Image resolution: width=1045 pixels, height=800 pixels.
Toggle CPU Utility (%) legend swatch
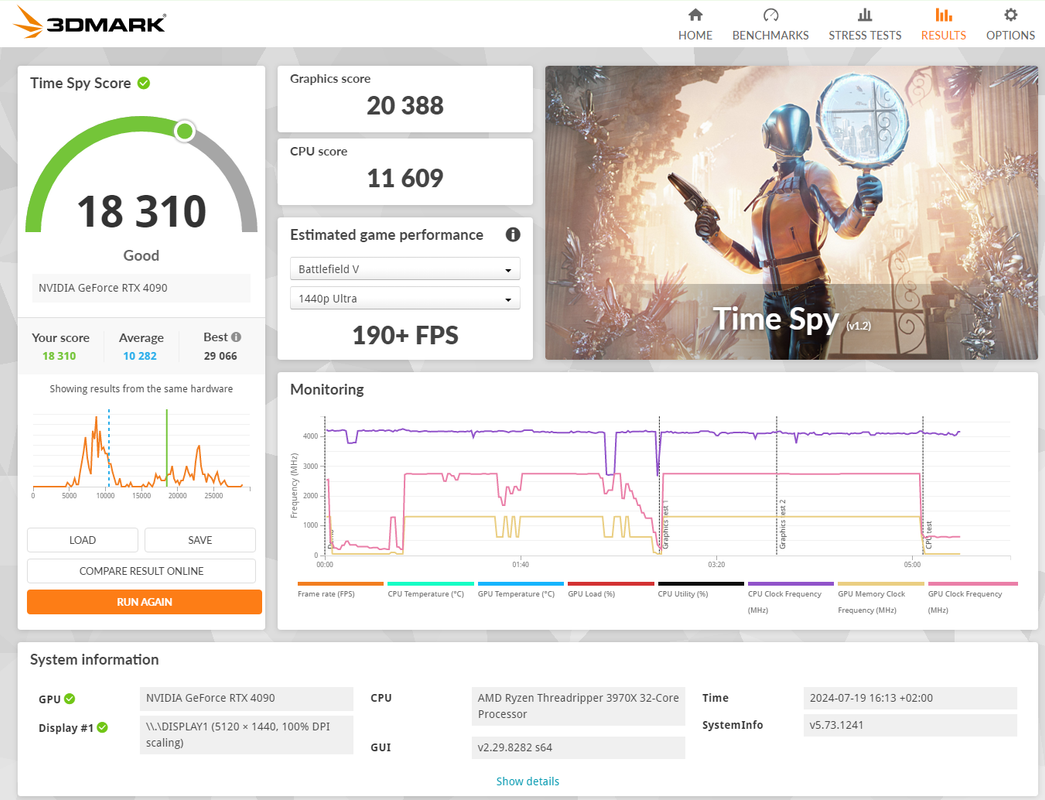click(x=700, y=583)
